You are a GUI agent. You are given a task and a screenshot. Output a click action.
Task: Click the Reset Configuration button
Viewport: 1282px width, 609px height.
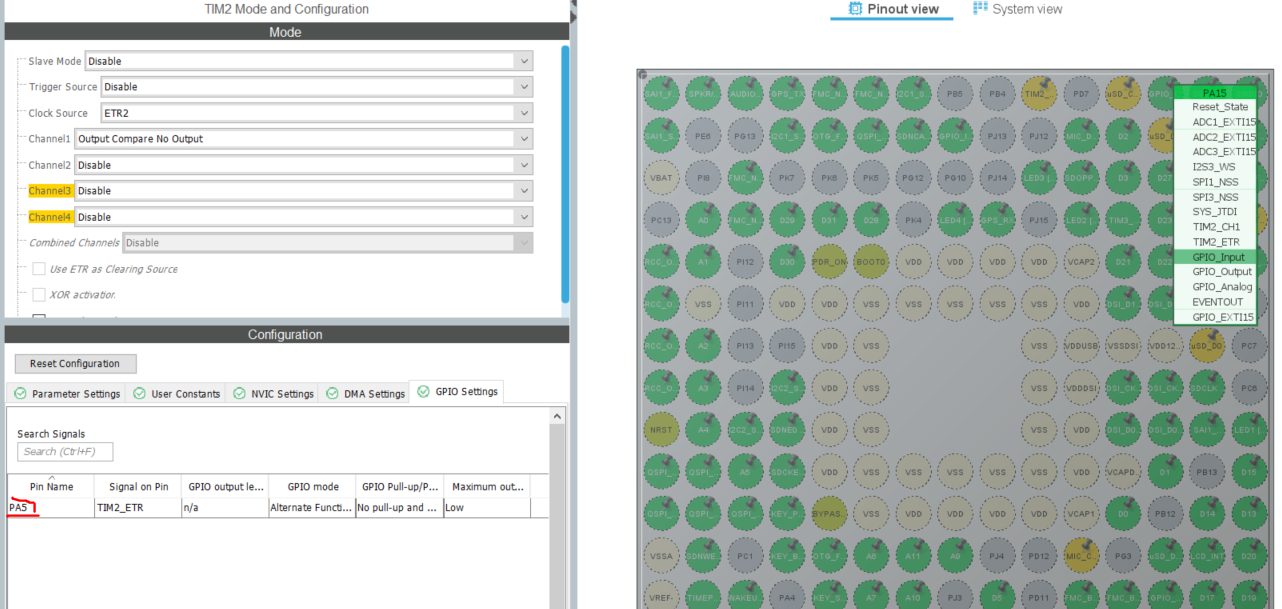tap(75, 364)
